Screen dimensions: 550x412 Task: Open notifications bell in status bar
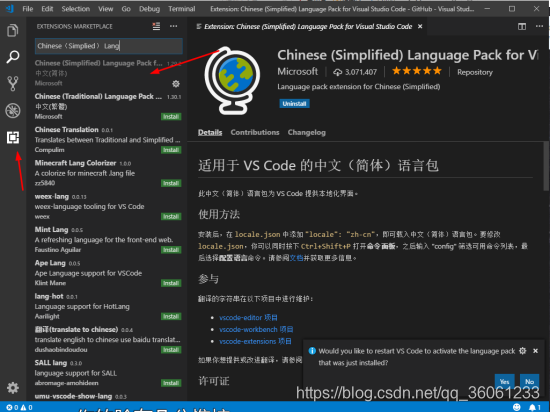pyautogui.click(x=535, y=407)
